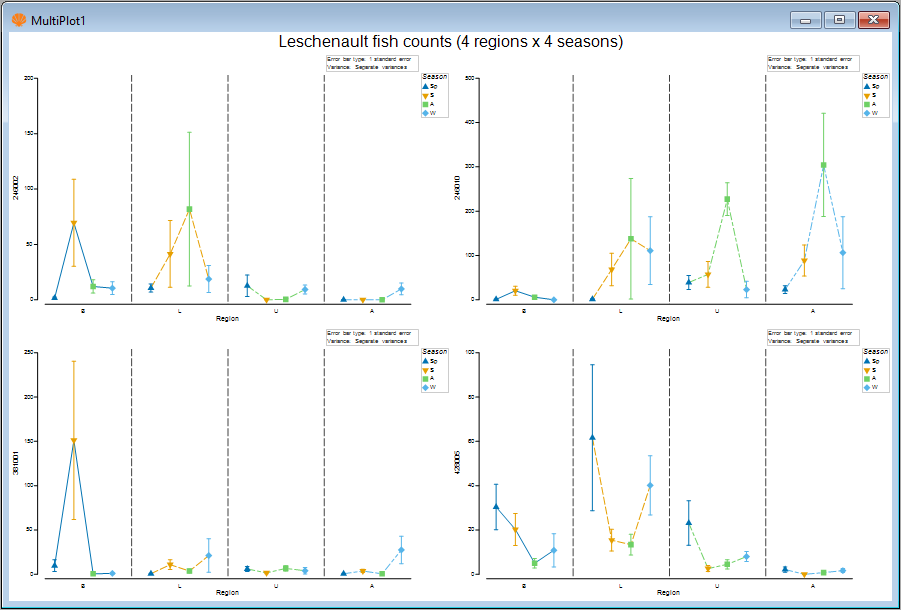Click the Season legend heading in the 250-max plot
The width and height of the screenshot is (901, 610).
coord(434,352)
